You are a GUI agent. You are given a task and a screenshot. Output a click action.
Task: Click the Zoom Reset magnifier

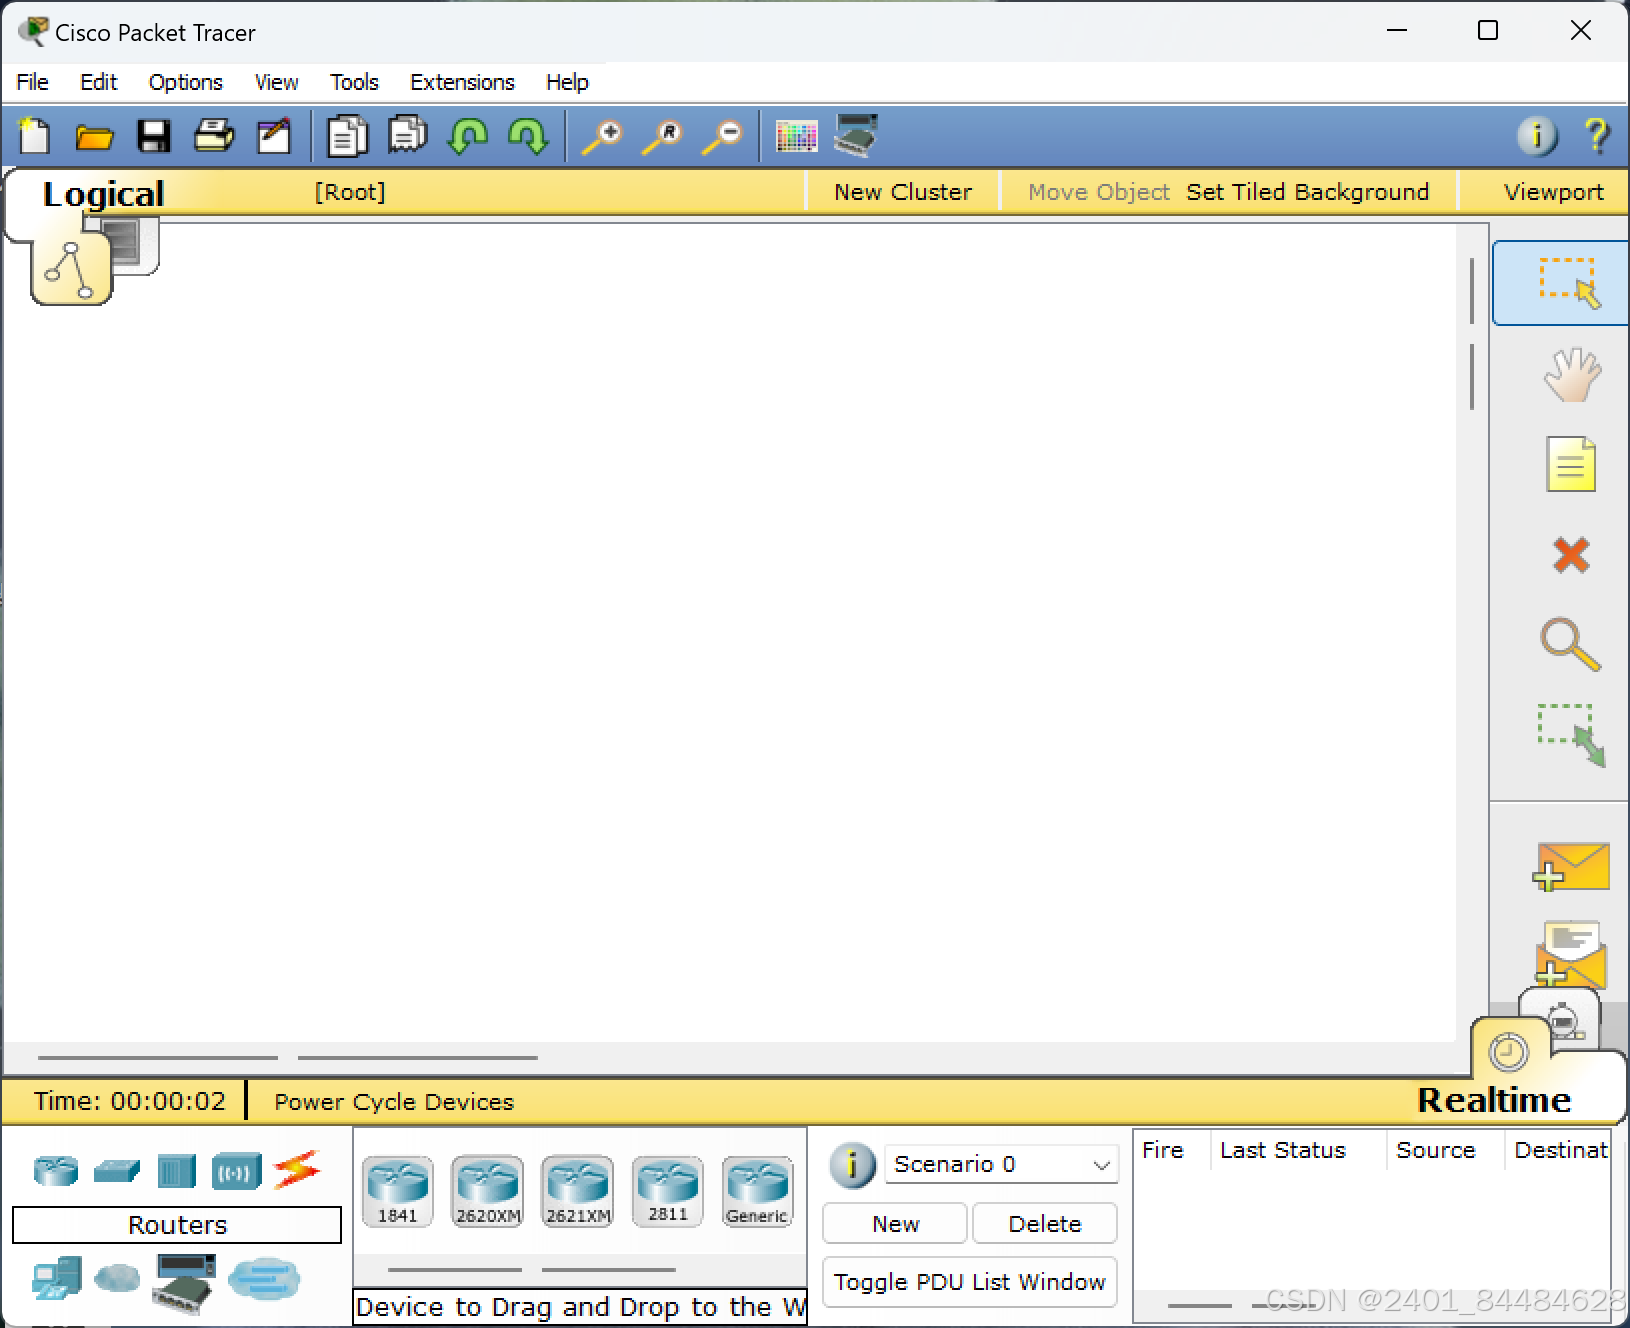(662, 136)
